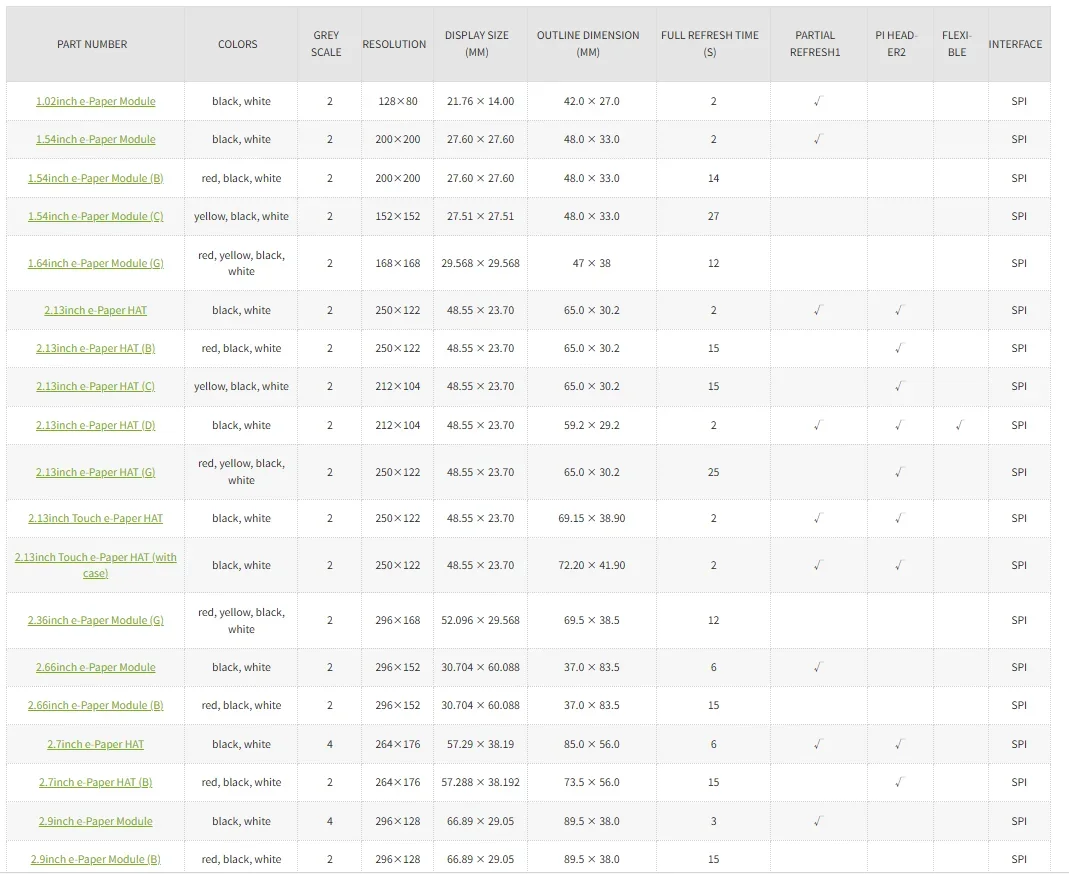Click the 1.54inch e-Paper Module (C) link
The width and height of the screenshot is (1069, 874).
coord(95,216)
